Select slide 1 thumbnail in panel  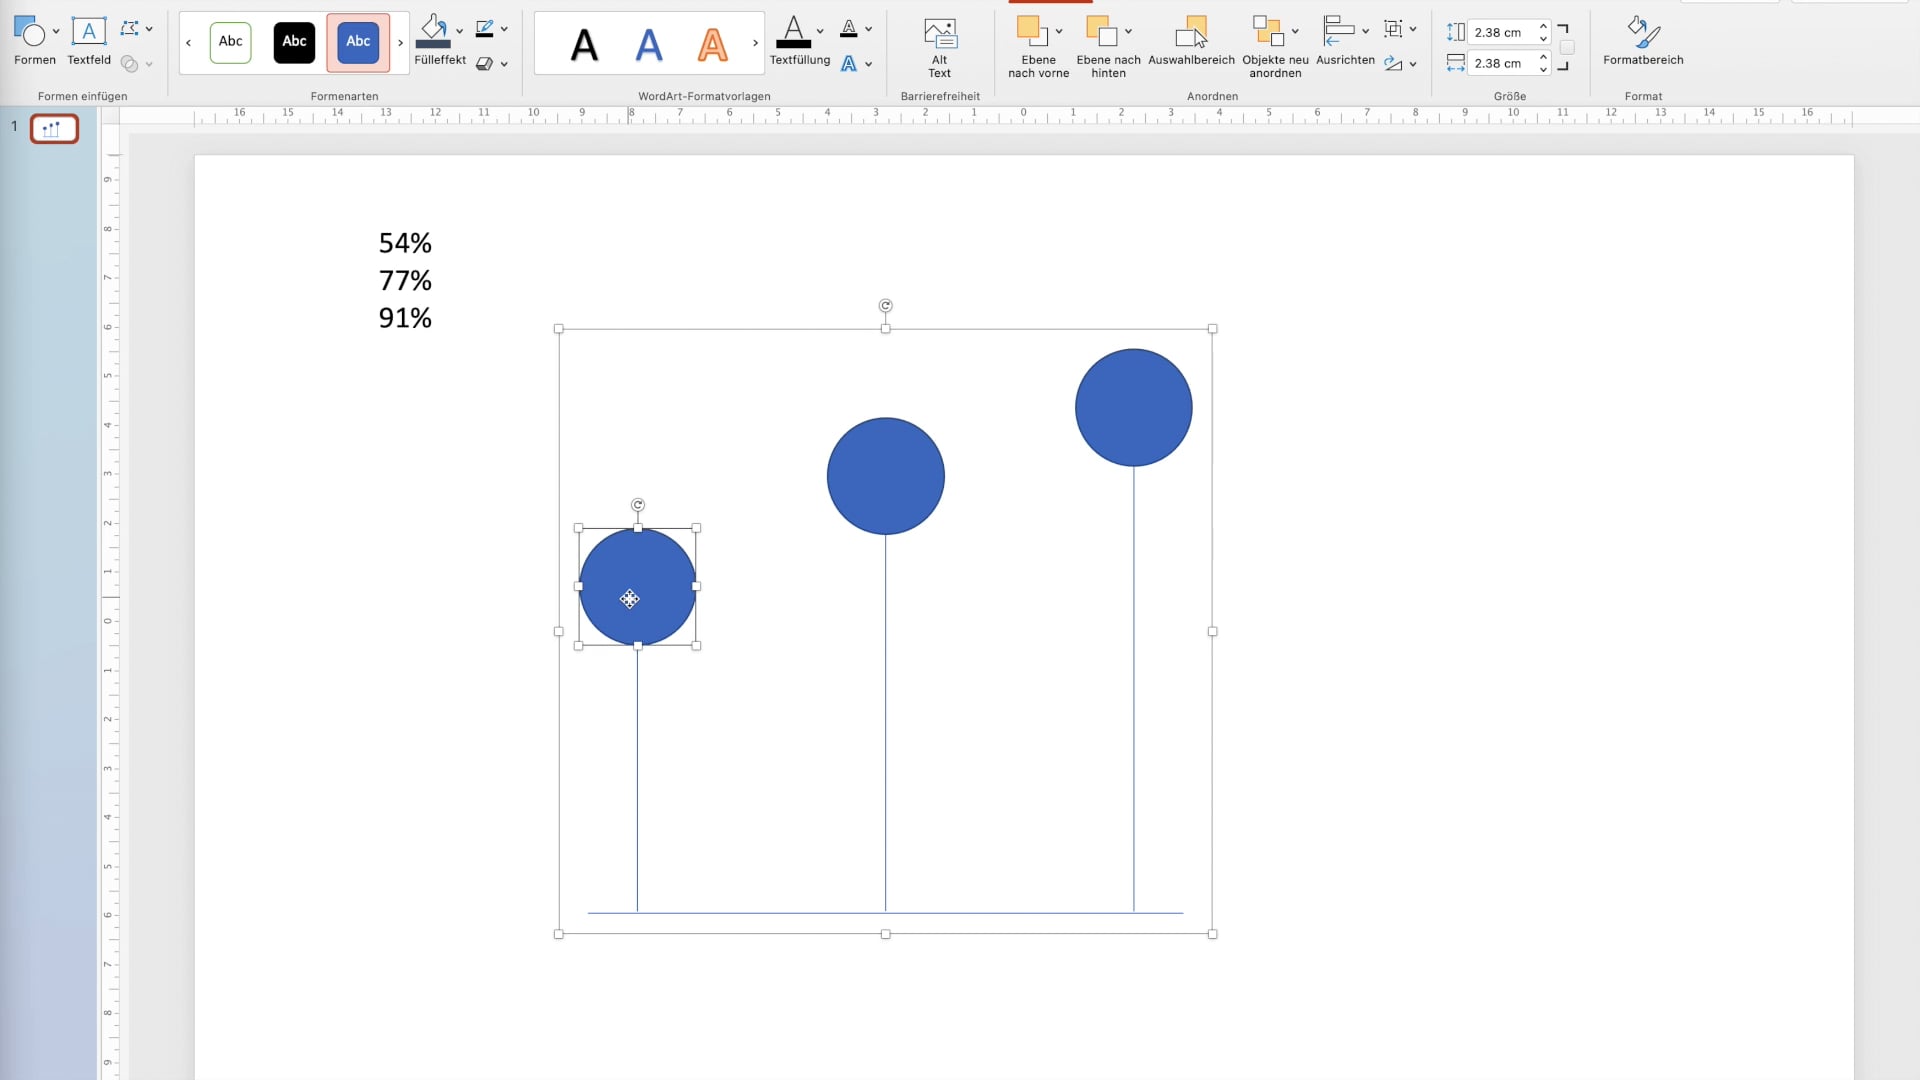pyautogui.click(x=54, y=129)
